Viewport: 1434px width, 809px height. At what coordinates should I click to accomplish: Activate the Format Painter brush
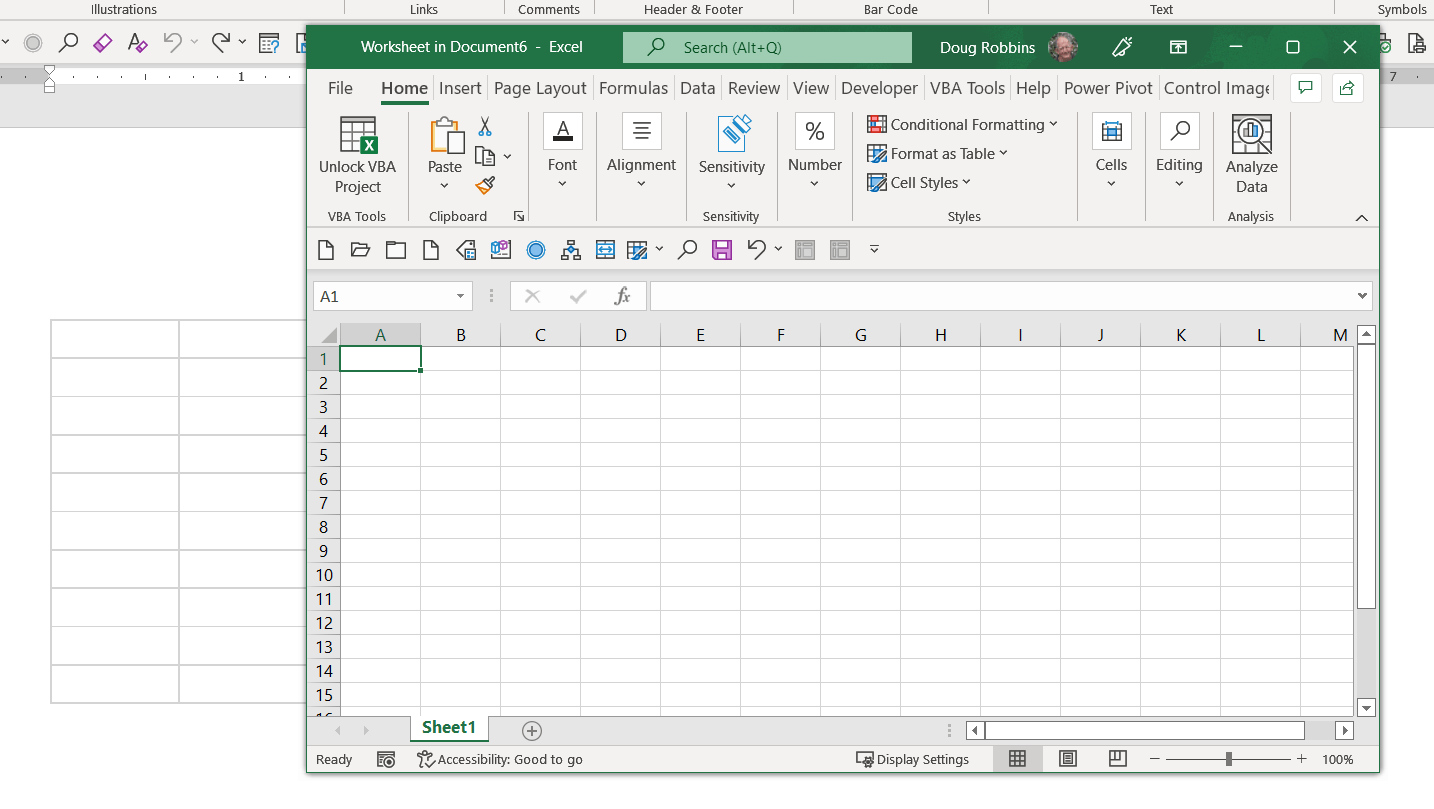tap(485, 186)
